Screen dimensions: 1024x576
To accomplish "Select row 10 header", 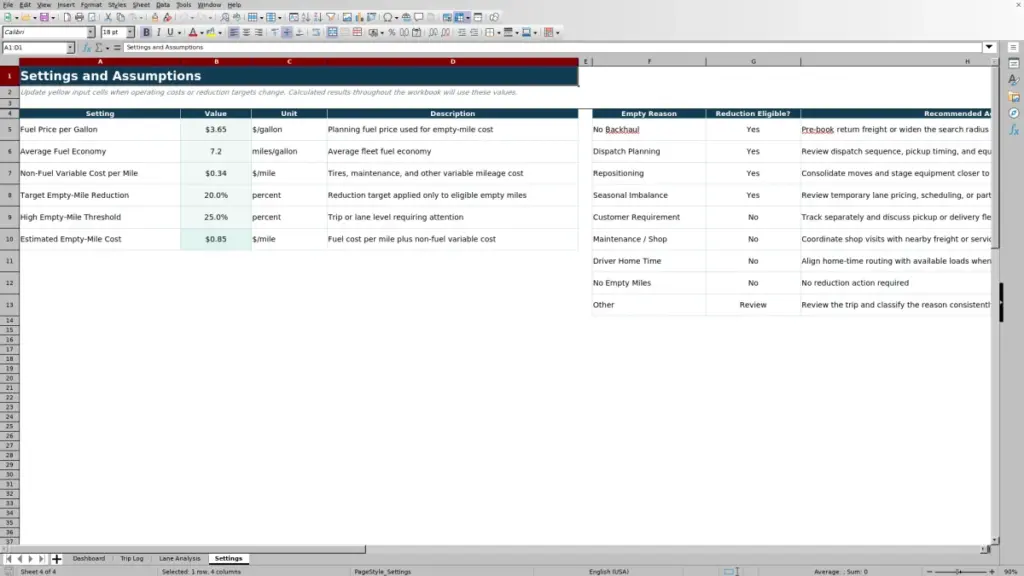I will coord(9,239).
